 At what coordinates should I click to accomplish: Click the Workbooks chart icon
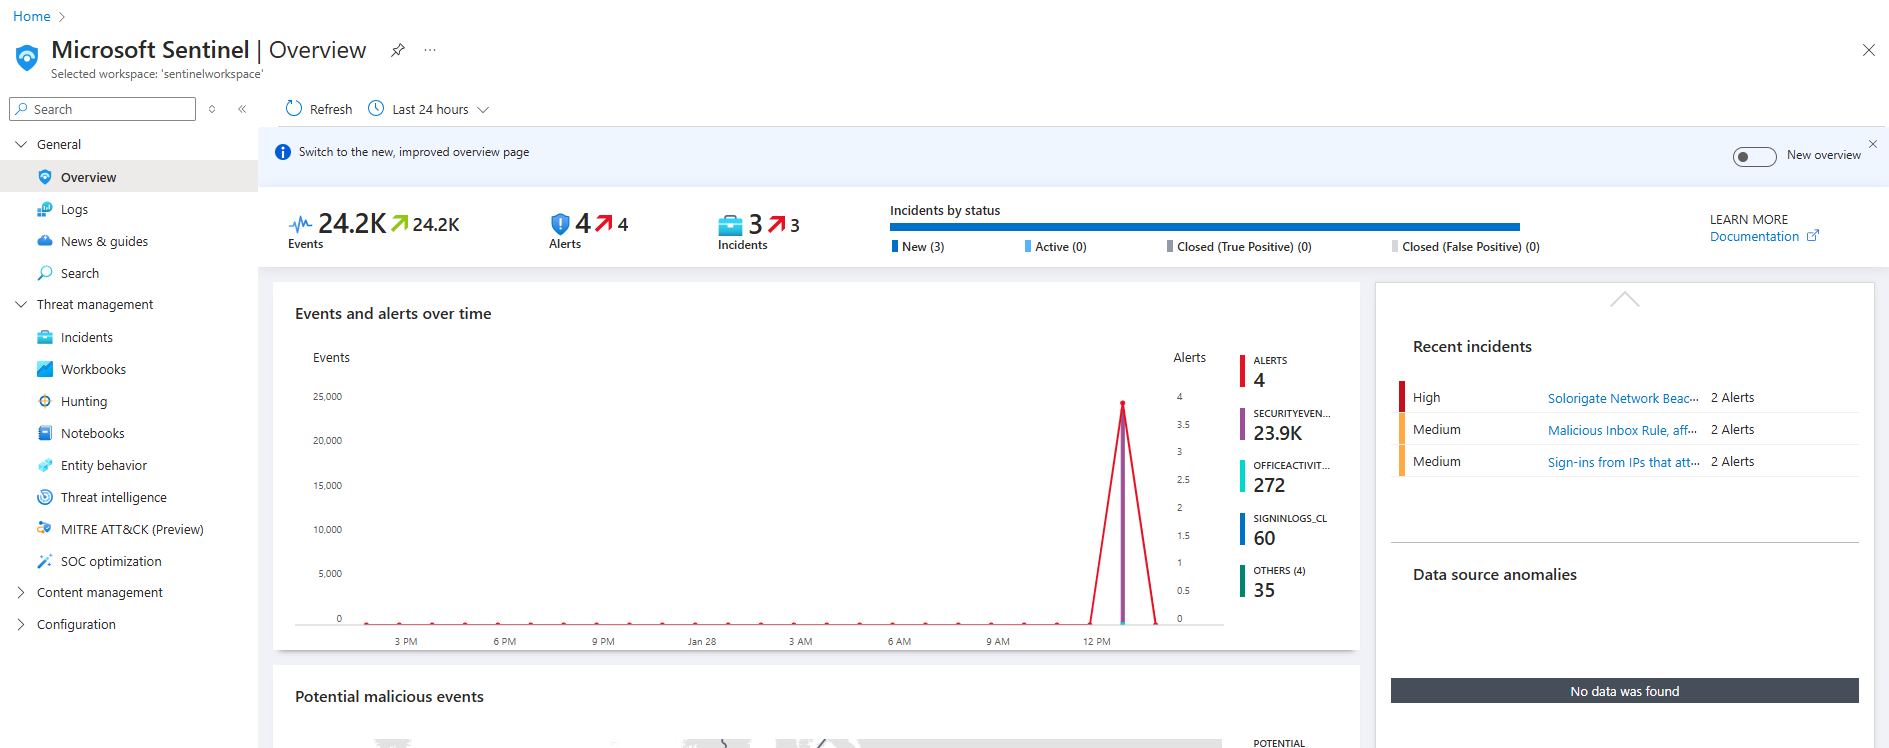click(x=45, y=369)
